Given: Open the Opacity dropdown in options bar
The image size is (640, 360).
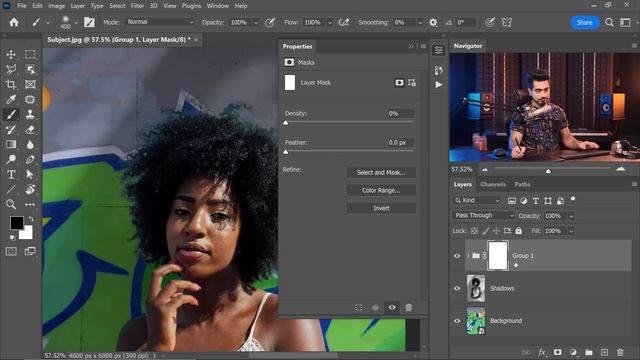Looking at the screenshot, I should [x=256, y=22].
